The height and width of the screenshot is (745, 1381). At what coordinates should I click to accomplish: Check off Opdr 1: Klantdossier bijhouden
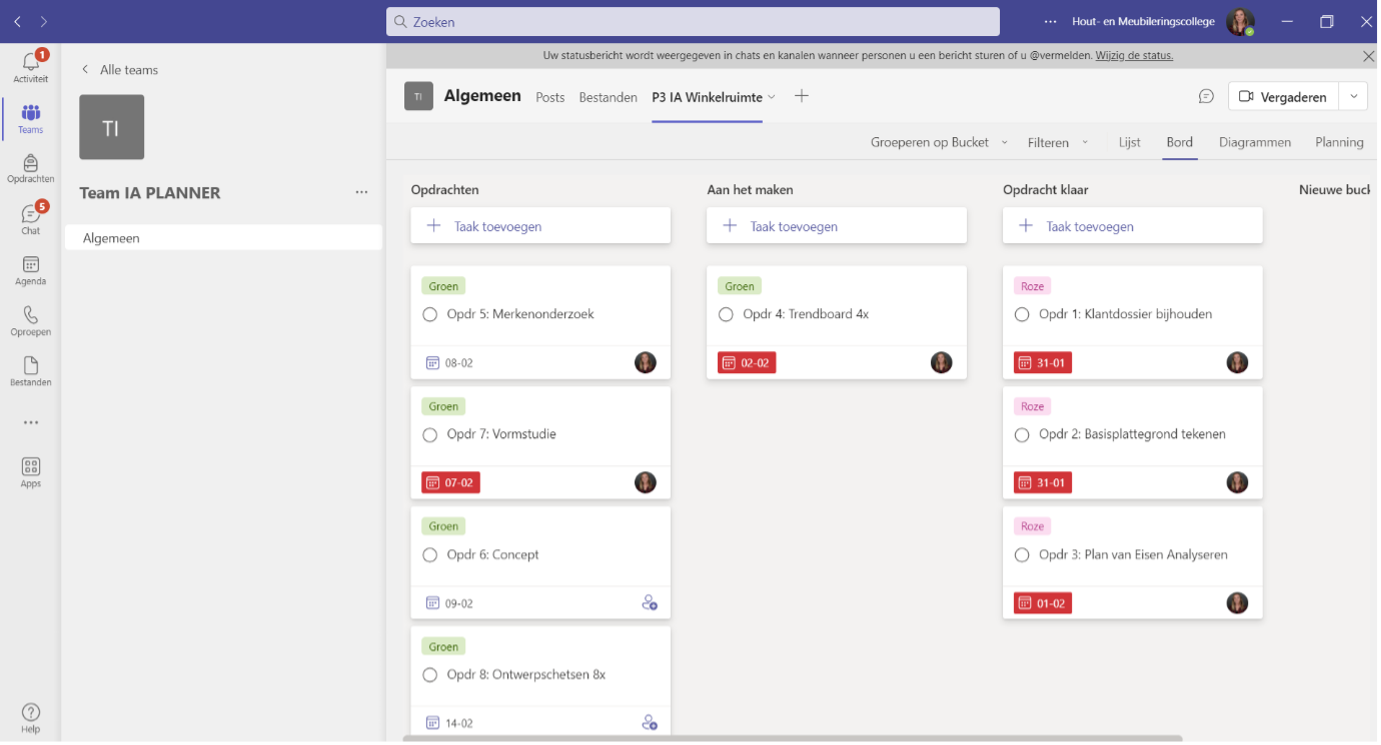tap(1022, 314)
